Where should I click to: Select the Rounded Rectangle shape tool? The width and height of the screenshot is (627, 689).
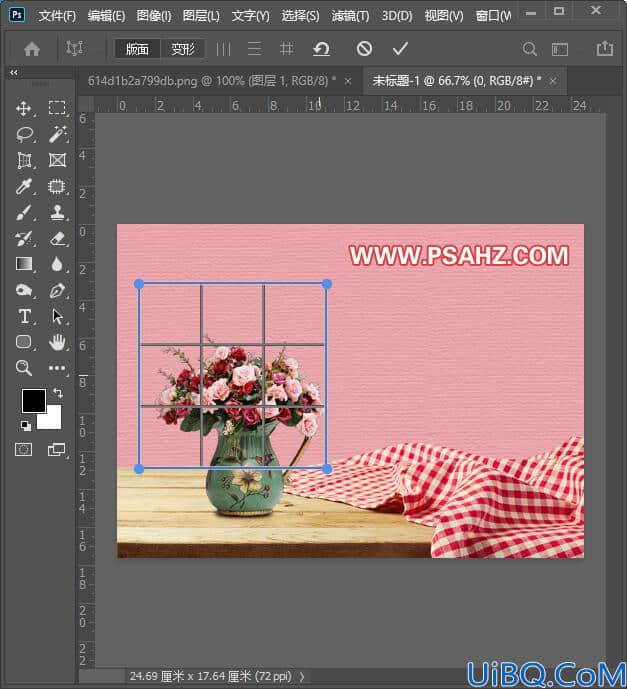click(24, 342)
